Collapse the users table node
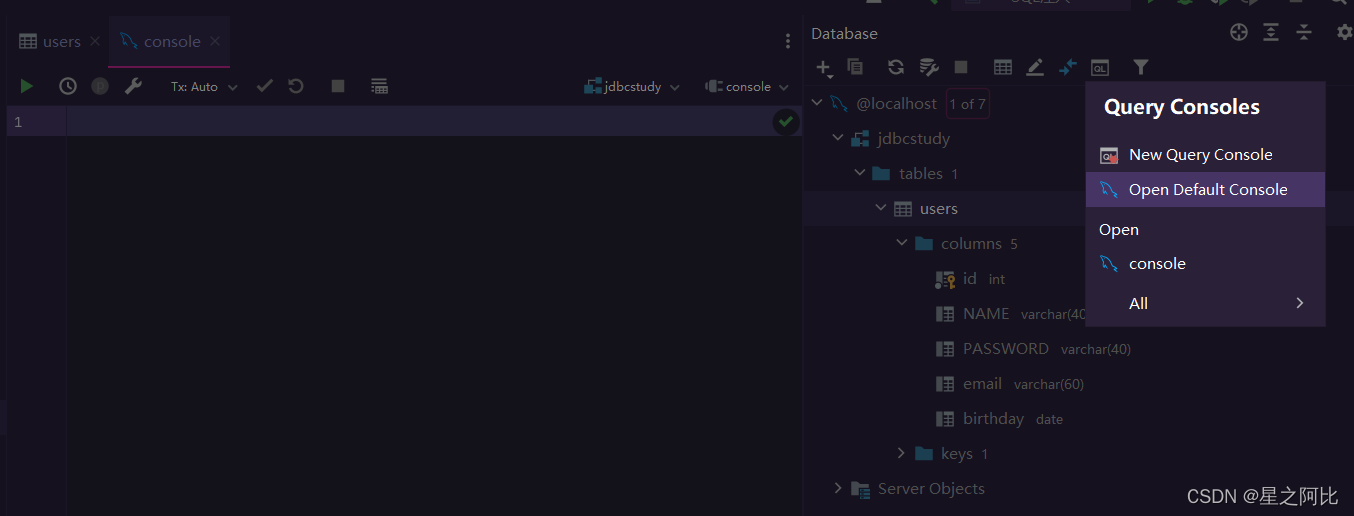The height and width of the screenshot is (516, 1354). pos(880,208)
